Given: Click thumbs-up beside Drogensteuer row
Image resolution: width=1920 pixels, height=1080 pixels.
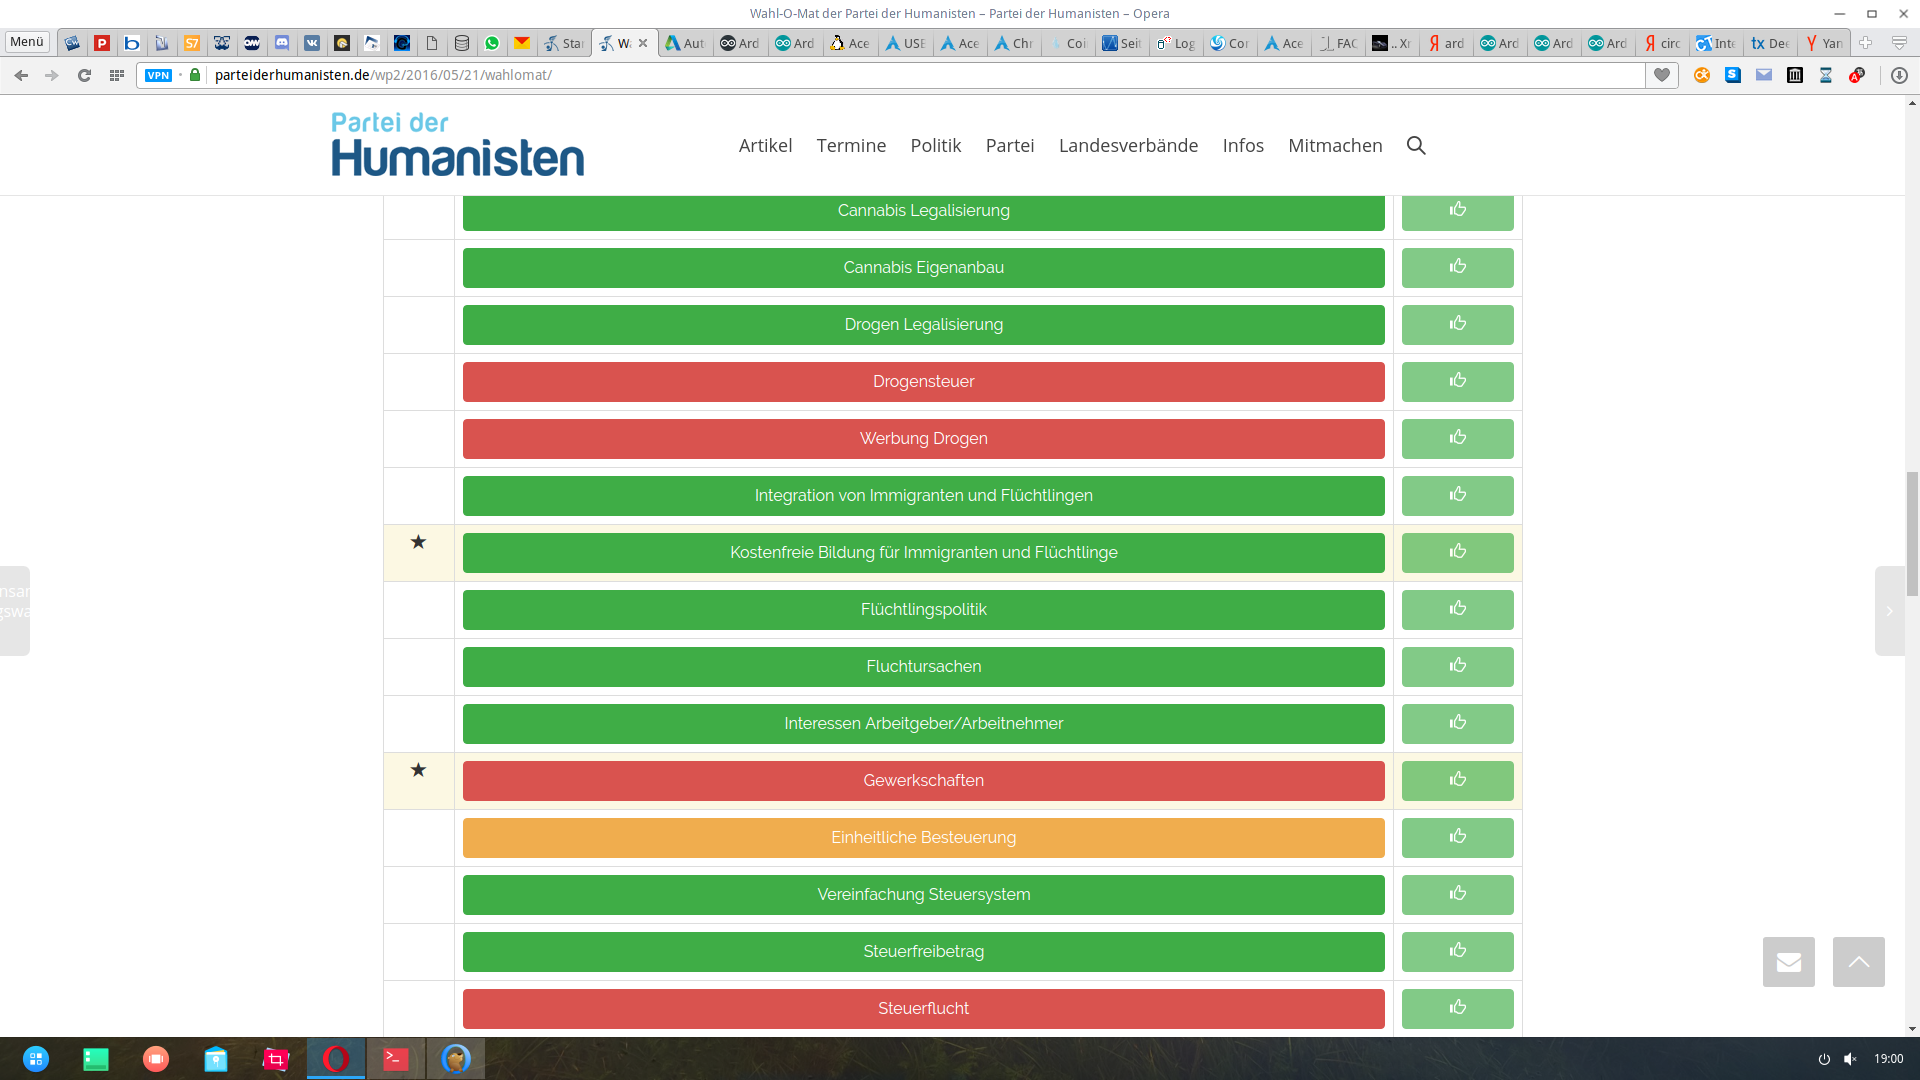Looking at the screenshot, I should click(x=1457, y=381).
